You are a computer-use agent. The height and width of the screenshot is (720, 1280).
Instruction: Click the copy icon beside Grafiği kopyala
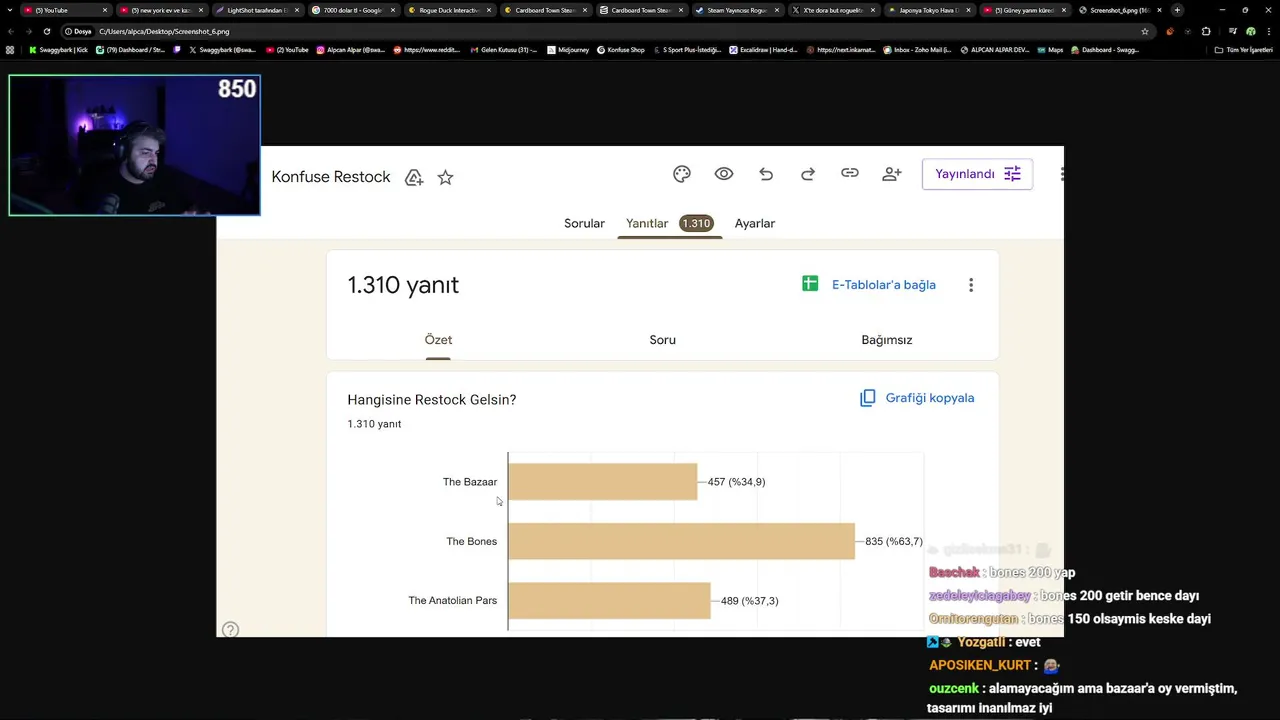[x=868, y=398]
